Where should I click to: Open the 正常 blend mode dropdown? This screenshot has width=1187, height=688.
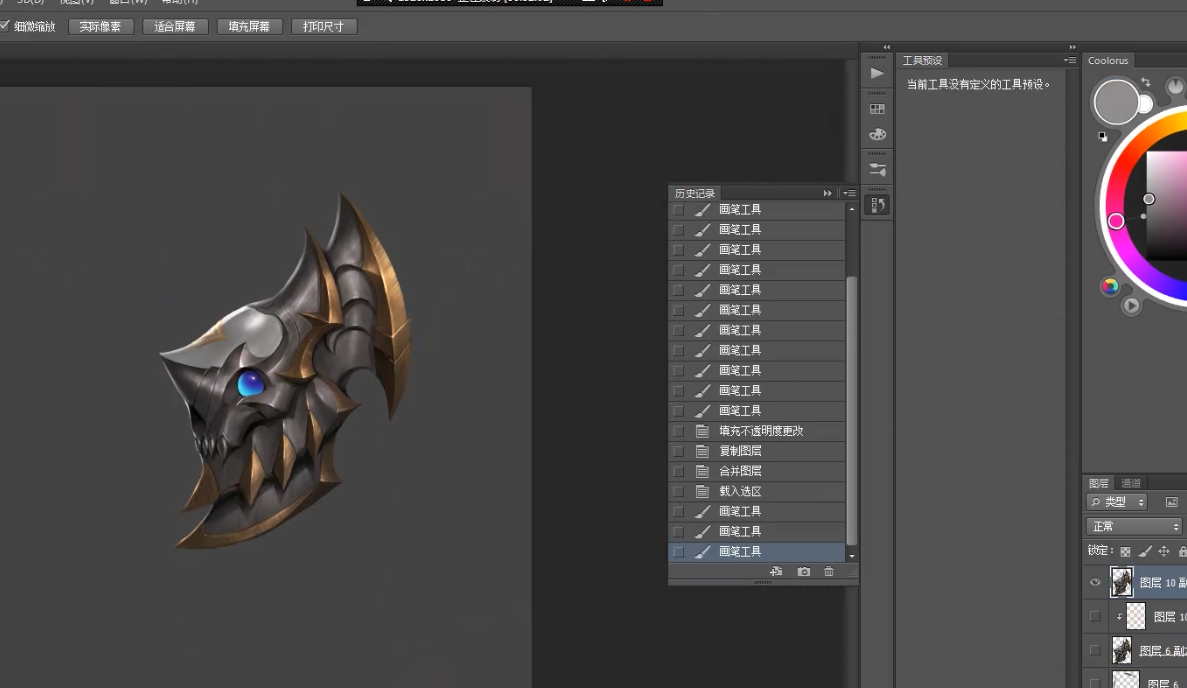(x=1134, y=527)
